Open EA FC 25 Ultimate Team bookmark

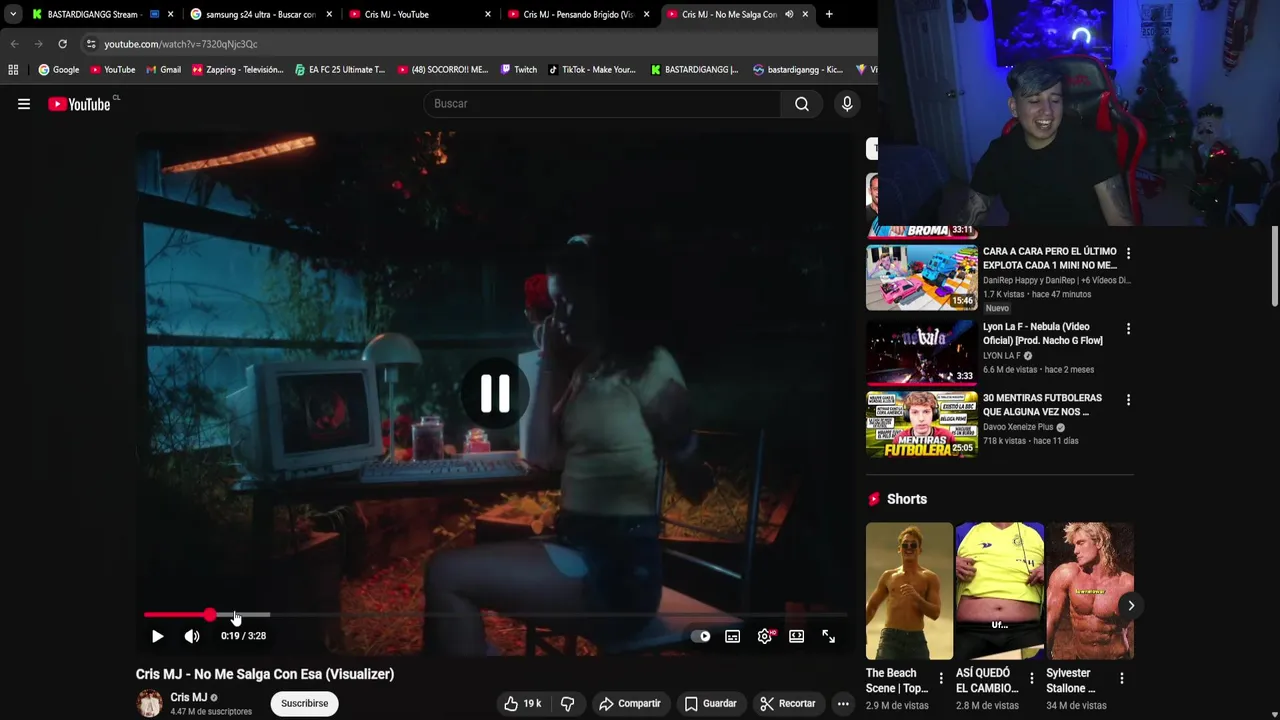(x=340, y=70)
